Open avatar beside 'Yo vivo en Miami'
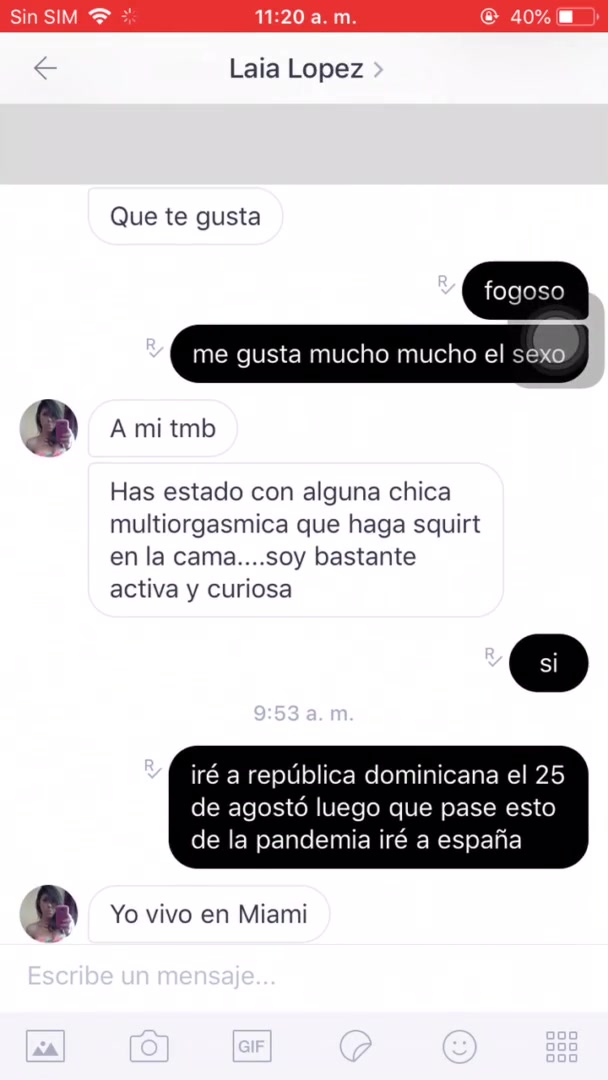This screenshot has height=1080, width=608. [48, 913]
